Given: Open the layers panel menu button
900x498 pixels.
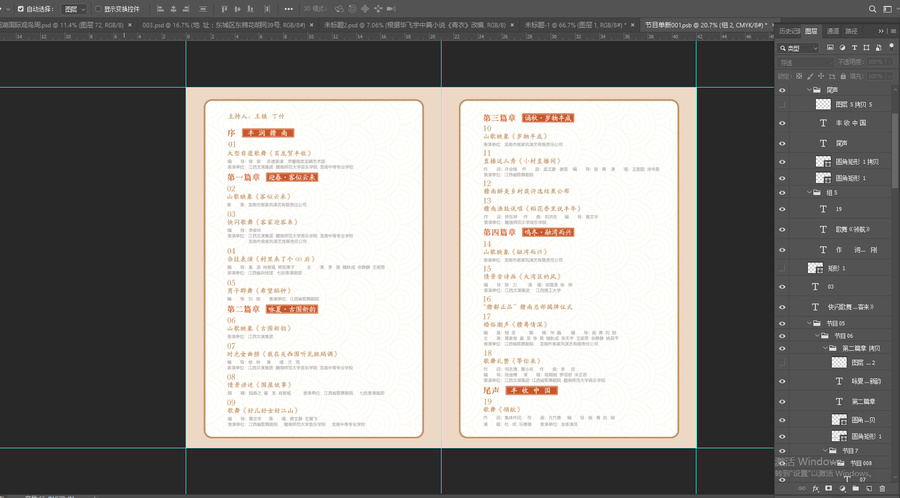Looking at the screenshot, I should (891, 31).
